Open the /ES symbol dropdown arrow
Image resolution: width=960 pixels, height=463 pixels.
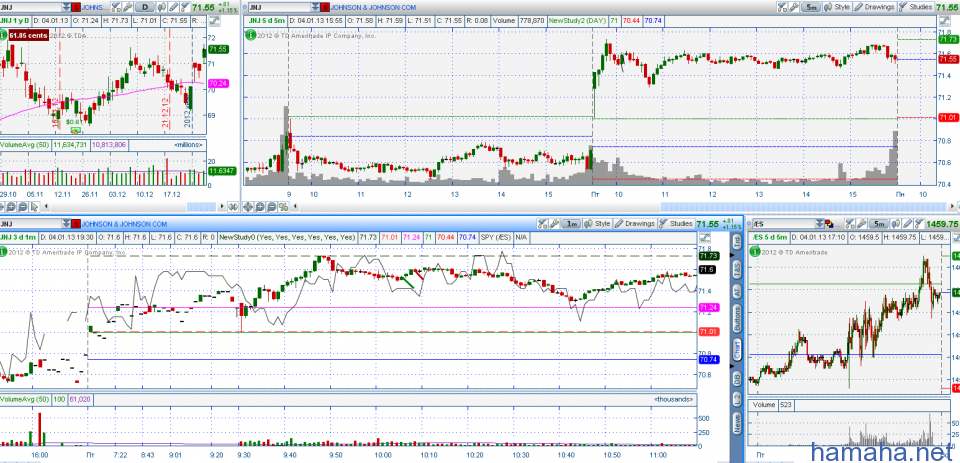[x=819, y=224]
